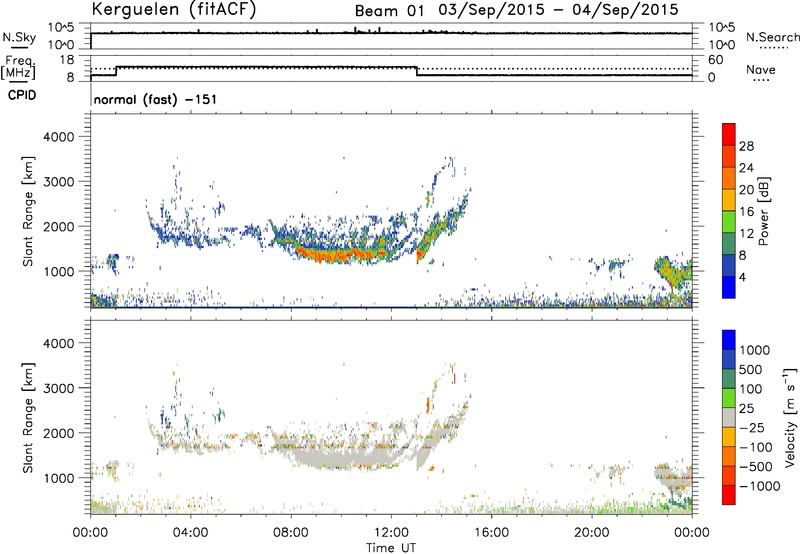Click the 12 label on power colorbar
This screenshot has height=554, width=800.
pos(746,233)
